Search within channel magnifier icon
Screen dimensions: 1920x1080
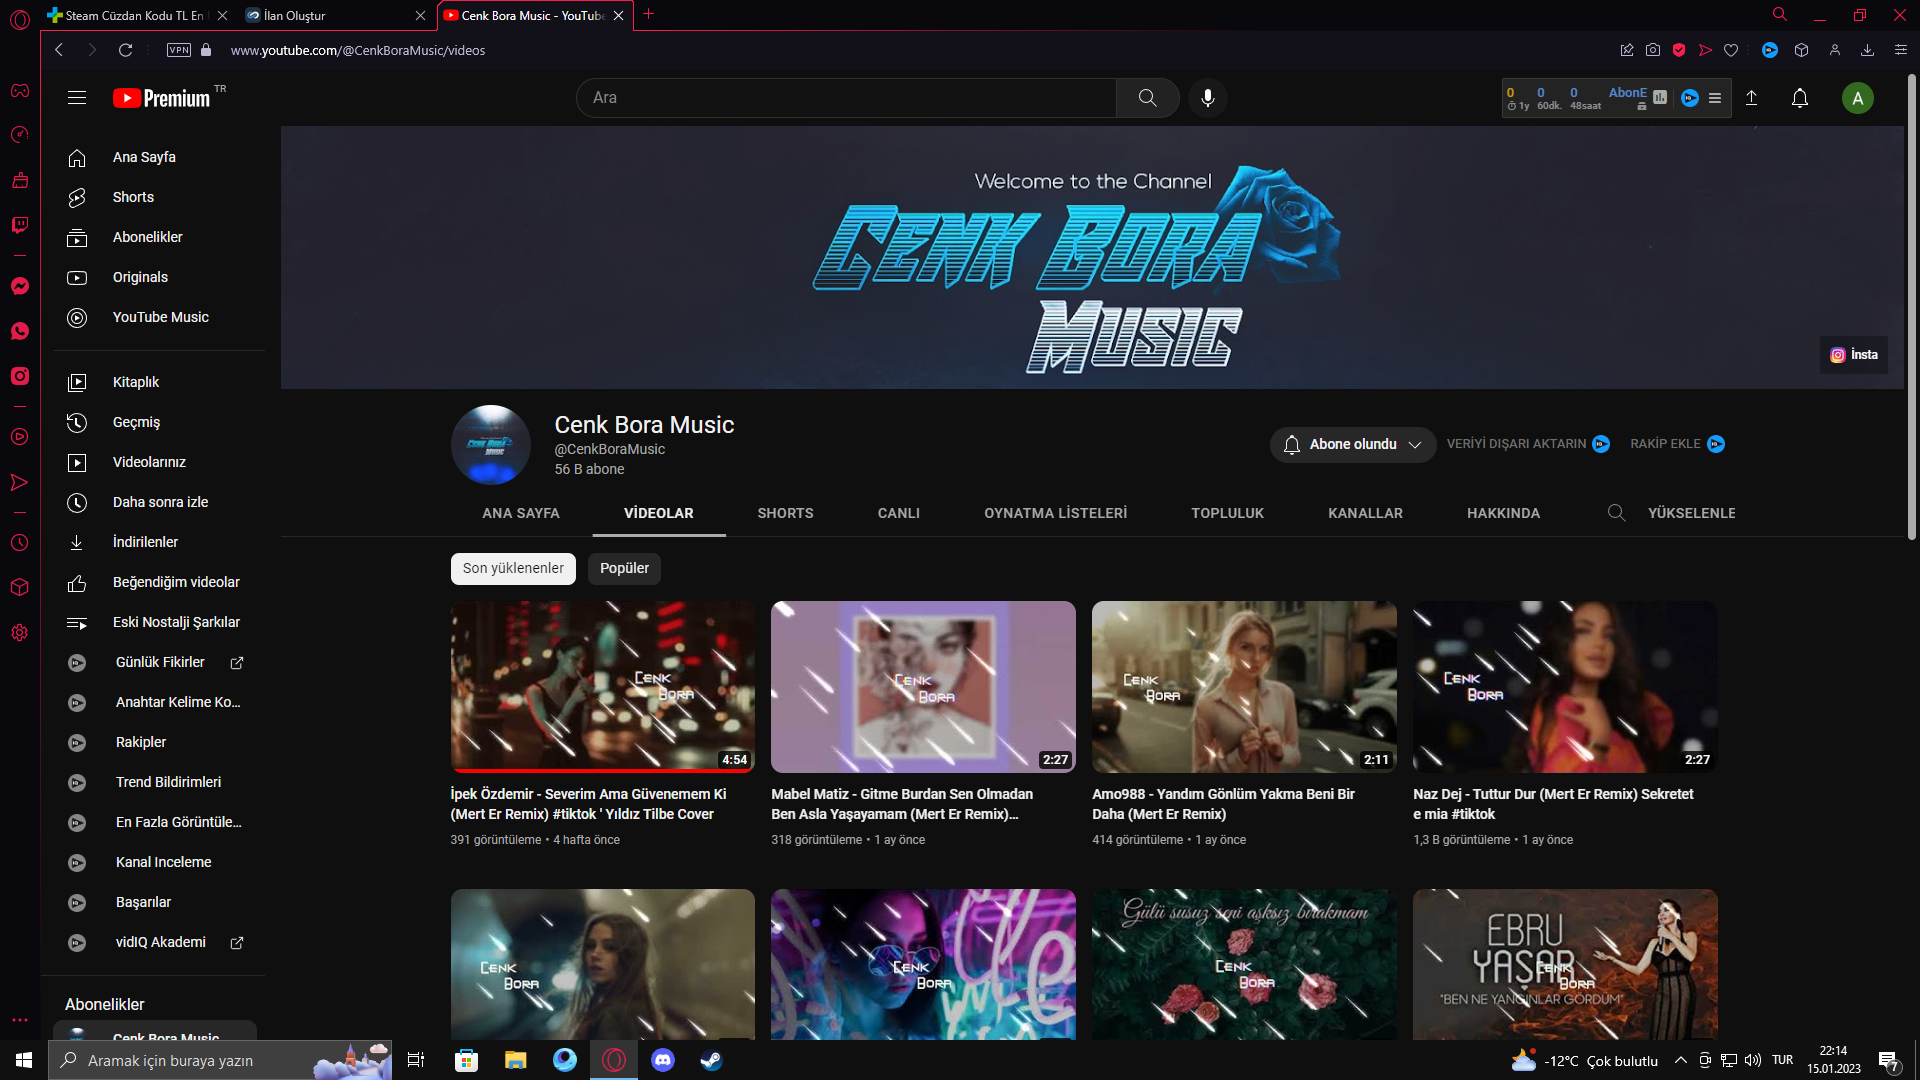(x=1616, y=513)
